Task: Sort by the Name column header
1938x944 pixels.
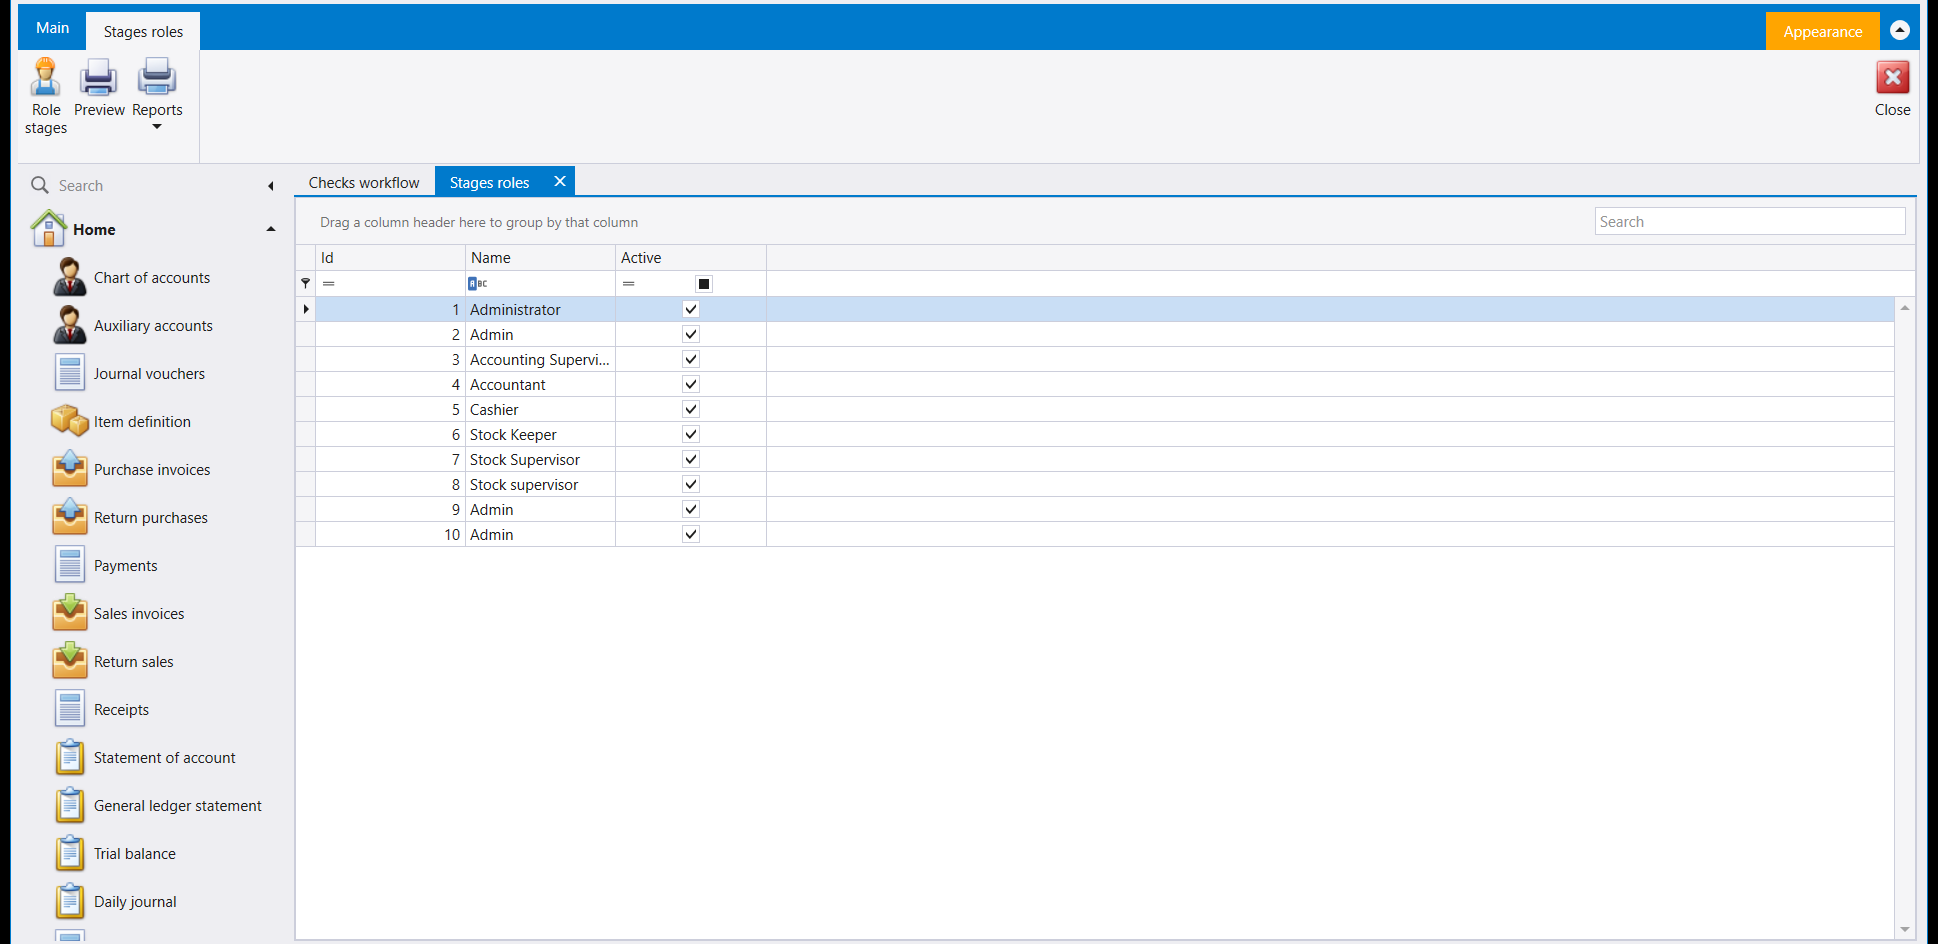Action: tap(540, 258)
